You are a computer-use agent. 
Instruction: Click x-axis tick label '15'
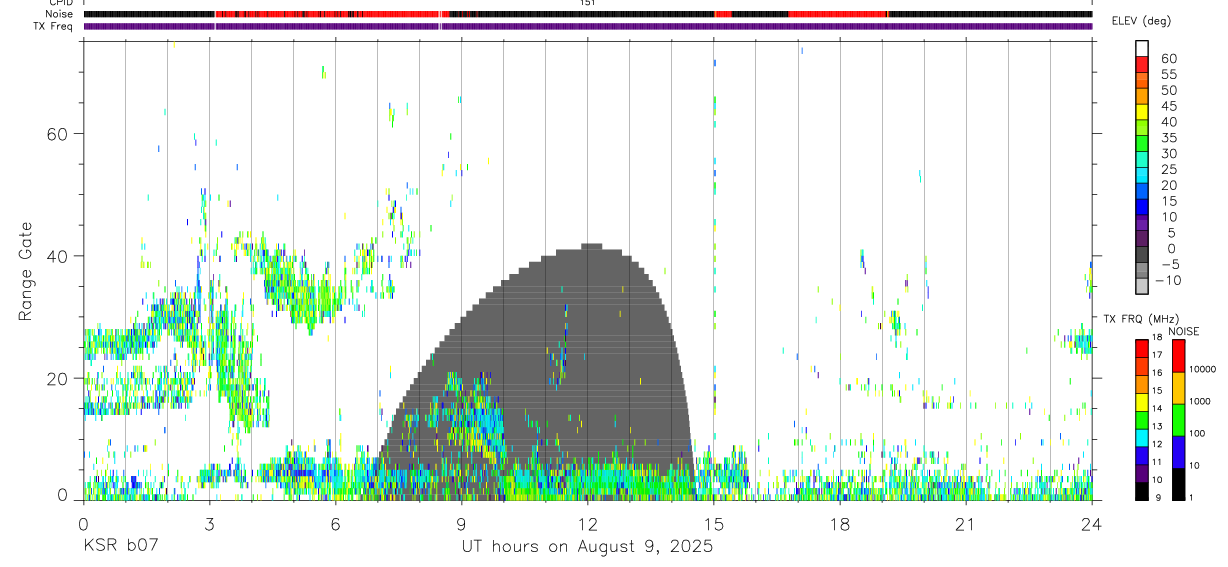click(714, 523)
